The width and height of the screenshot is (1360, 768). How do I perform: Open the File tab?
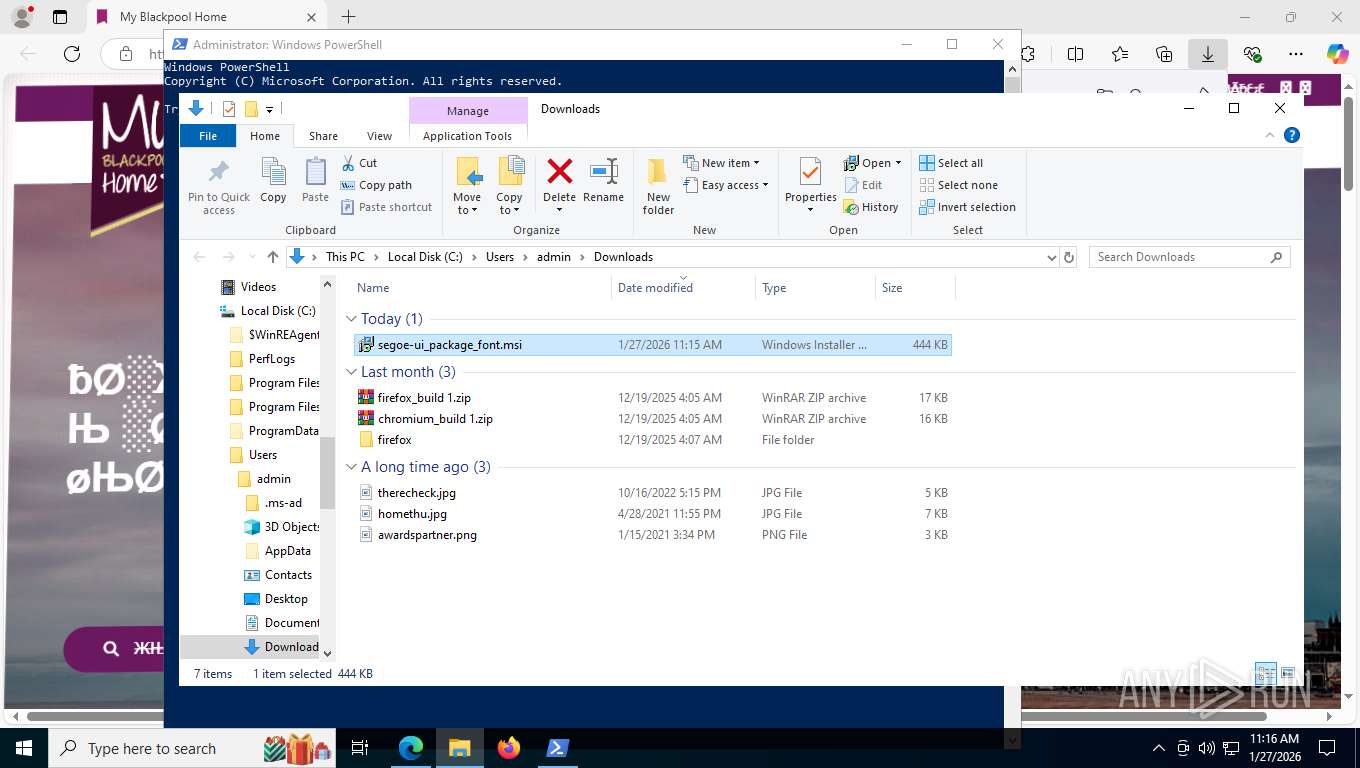pos(208,136)
